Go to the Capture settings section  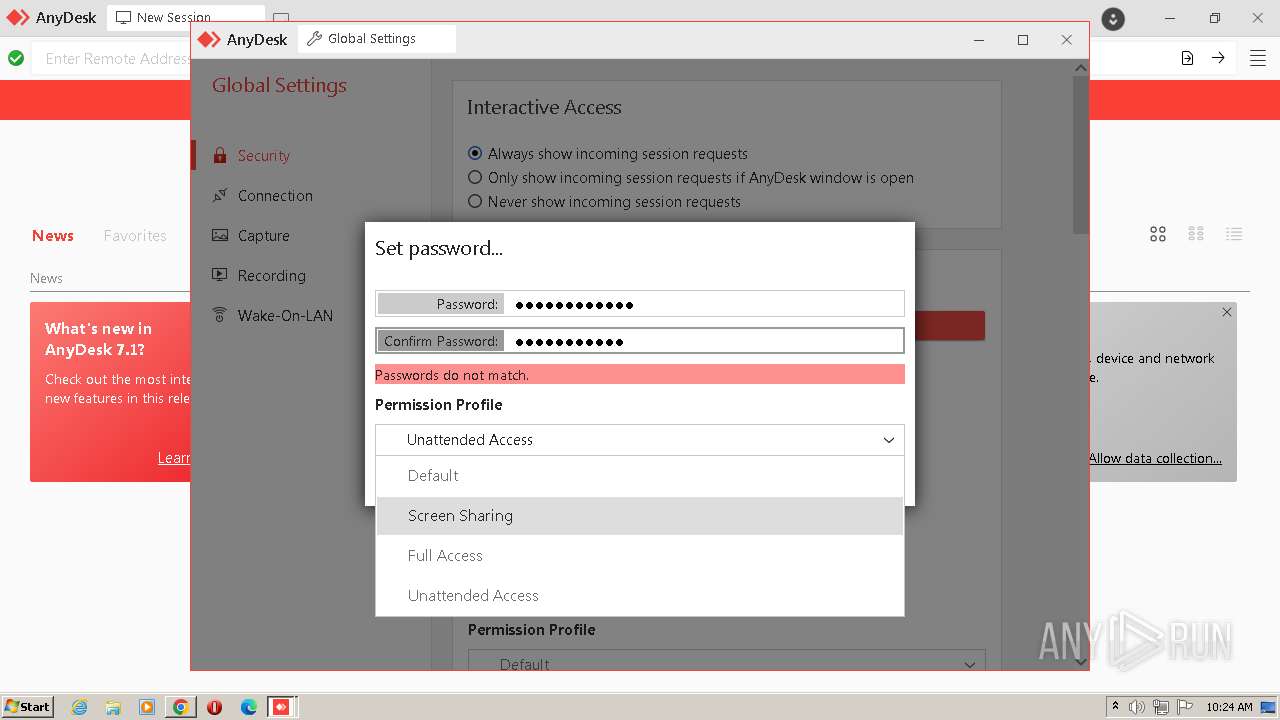(x=263, y=236)
